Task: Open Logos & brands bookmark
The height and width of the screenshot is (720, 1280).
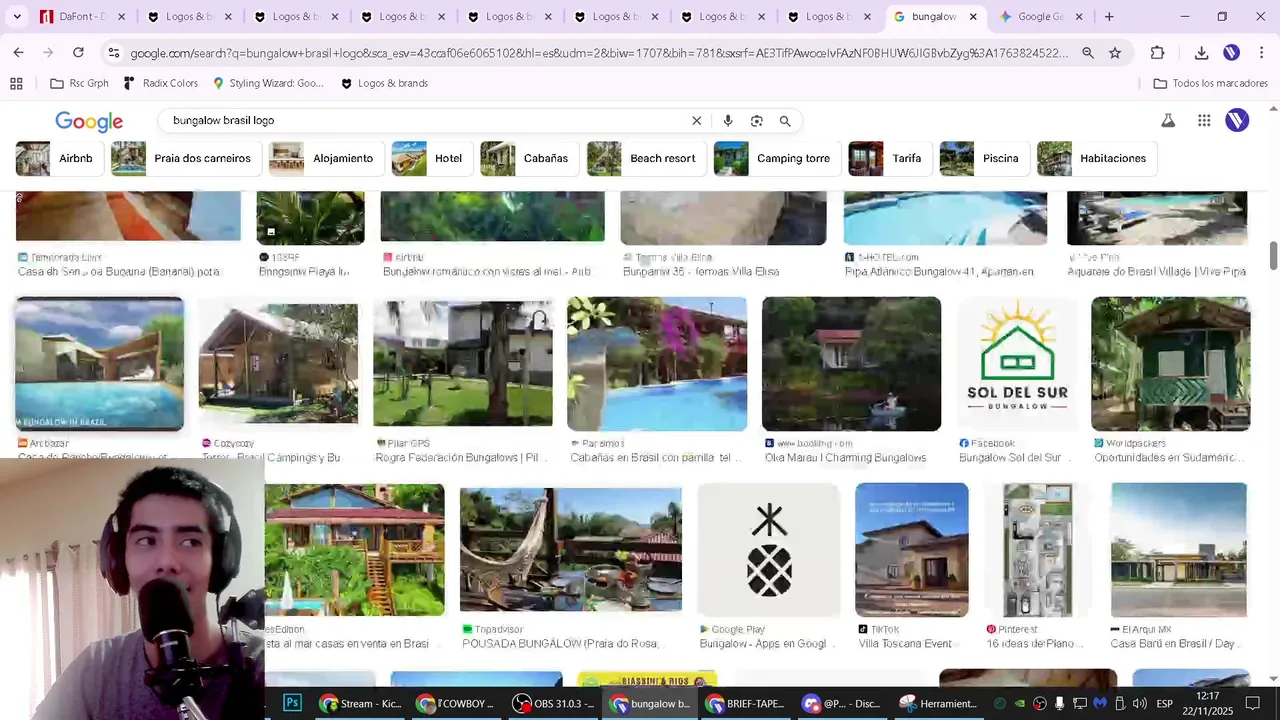Action: 384,84
